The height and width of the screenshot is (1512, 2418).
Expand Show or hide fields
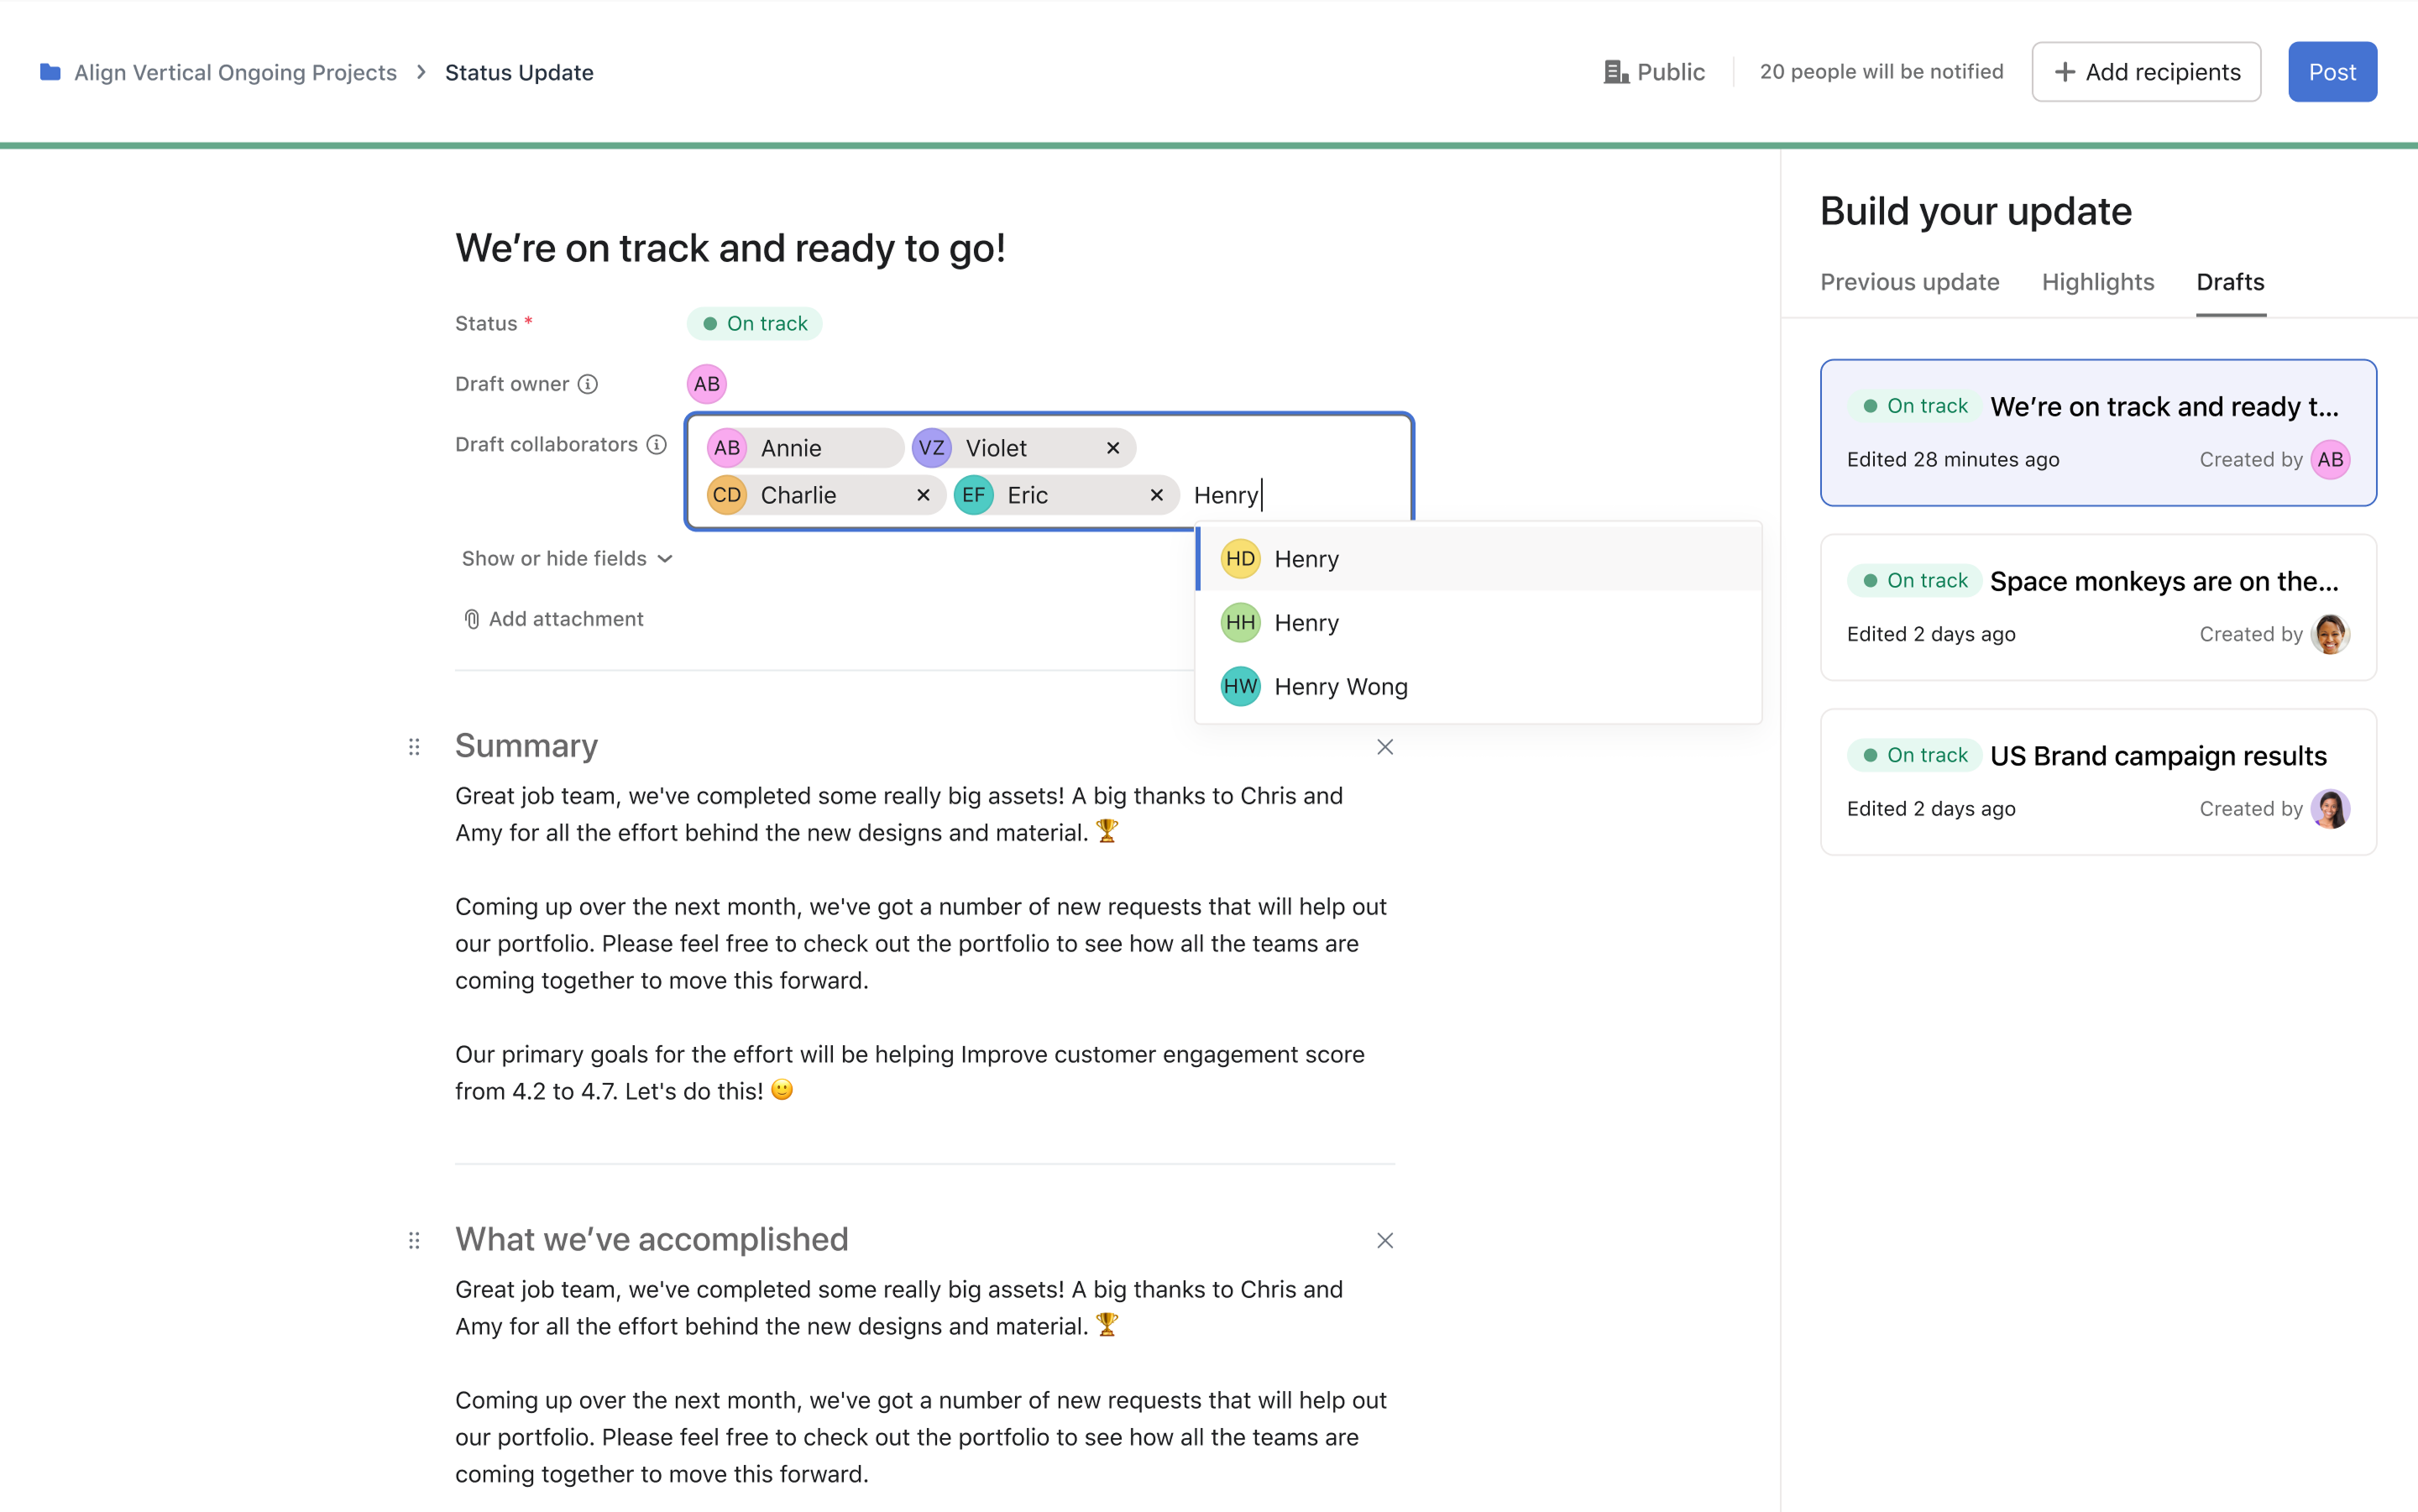566,559
